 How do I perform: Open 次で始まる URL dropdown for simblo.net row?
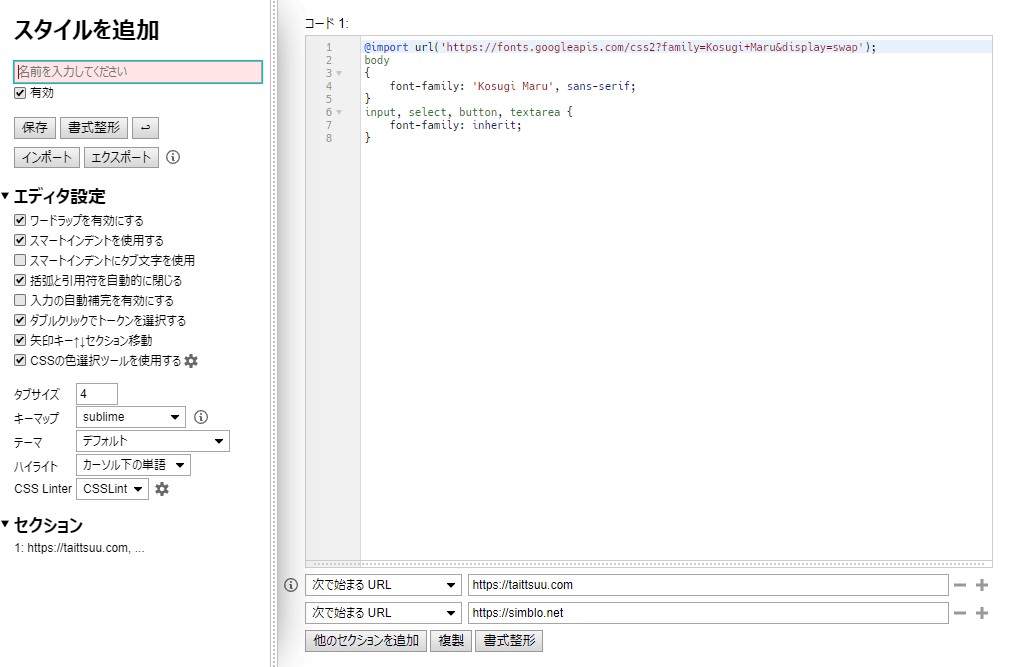pyautogui.click(x=382, y=613)
